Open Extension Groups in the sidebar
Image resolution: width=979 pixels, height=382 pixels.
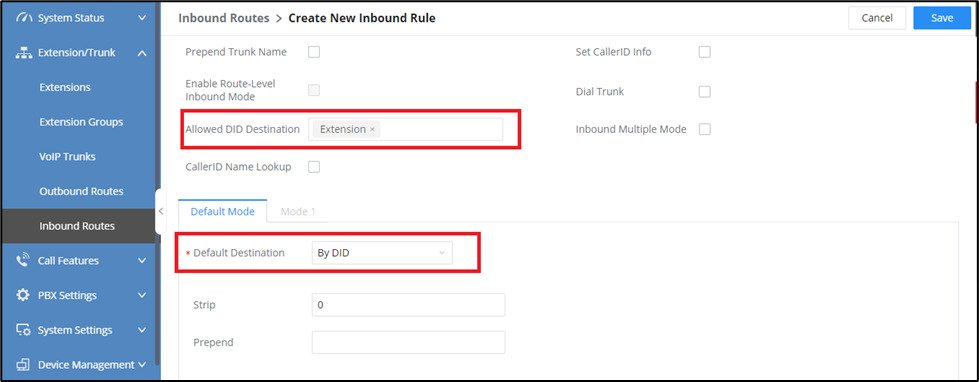pyautogui.click(x=81, y=122)
